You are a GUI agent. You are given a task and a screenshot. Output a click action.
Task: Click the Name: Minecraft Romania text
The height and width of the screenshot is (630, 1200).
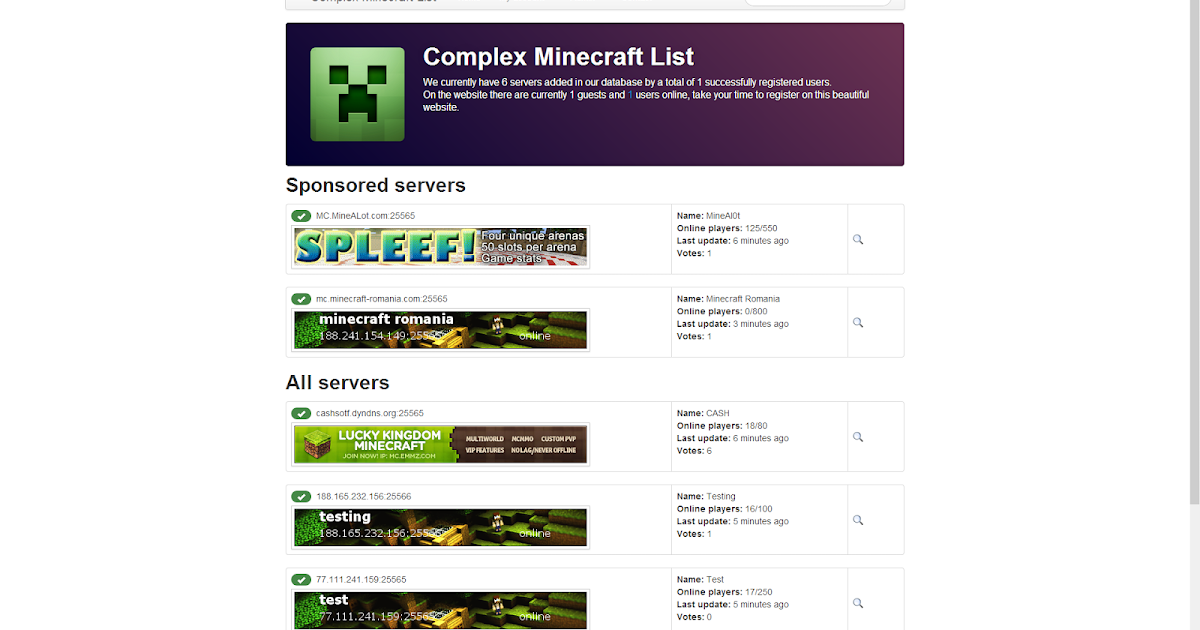[728, 298]
